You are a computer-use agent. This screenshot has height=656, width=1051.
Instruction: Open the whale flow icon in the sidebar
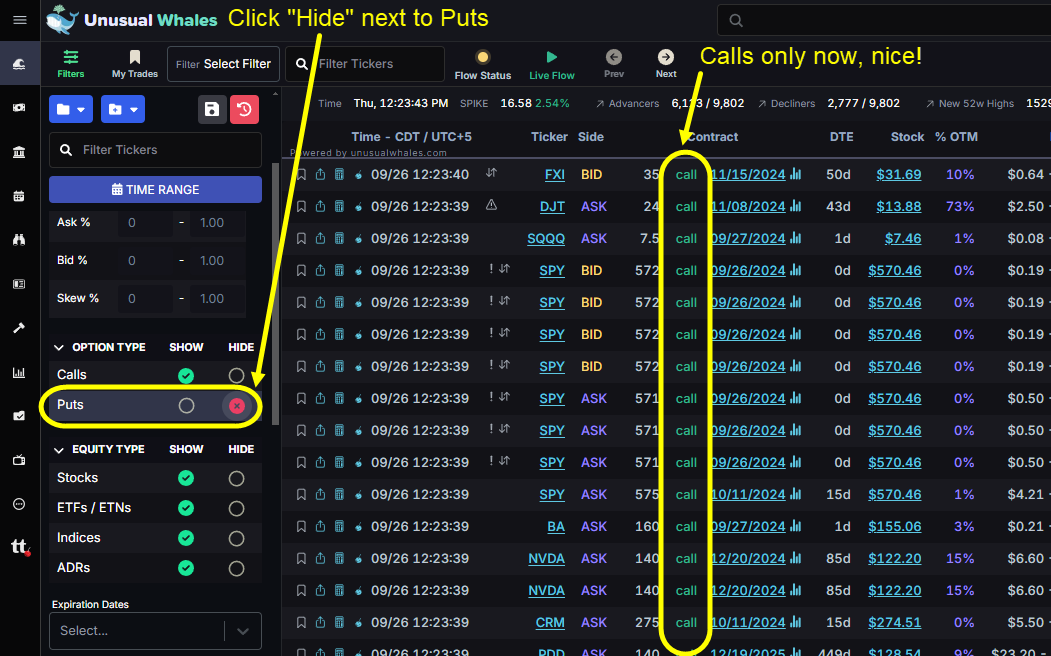[x=19, y=64]
